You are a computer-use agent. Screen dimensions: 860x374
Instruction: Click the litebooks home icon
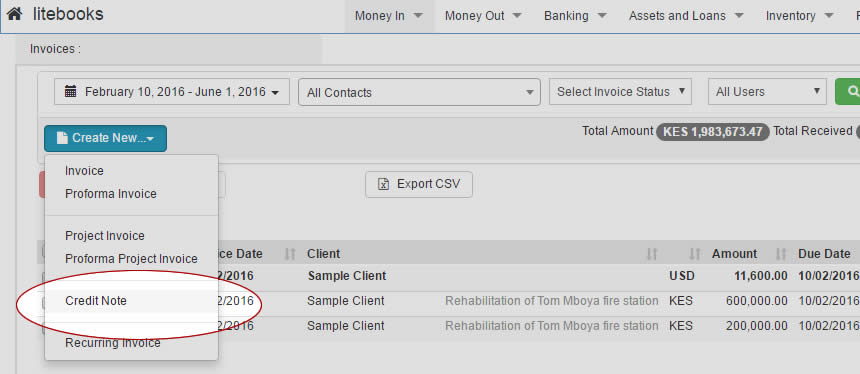15,14
